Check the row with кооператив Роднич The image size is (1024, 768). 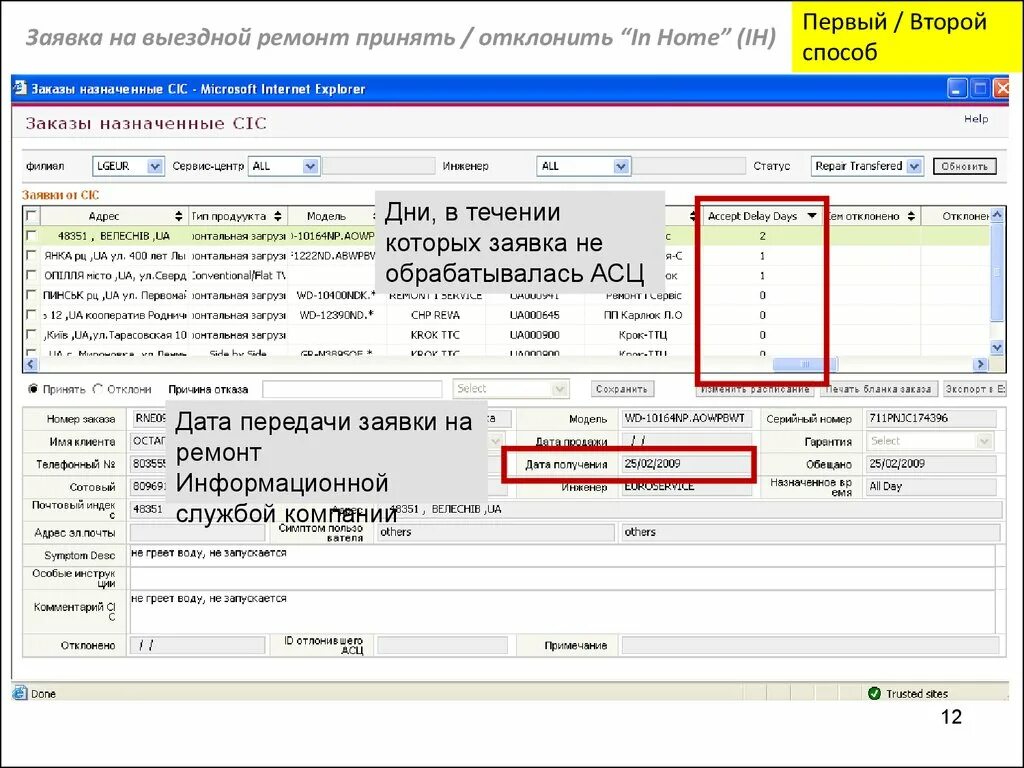(x=31, y=315)
